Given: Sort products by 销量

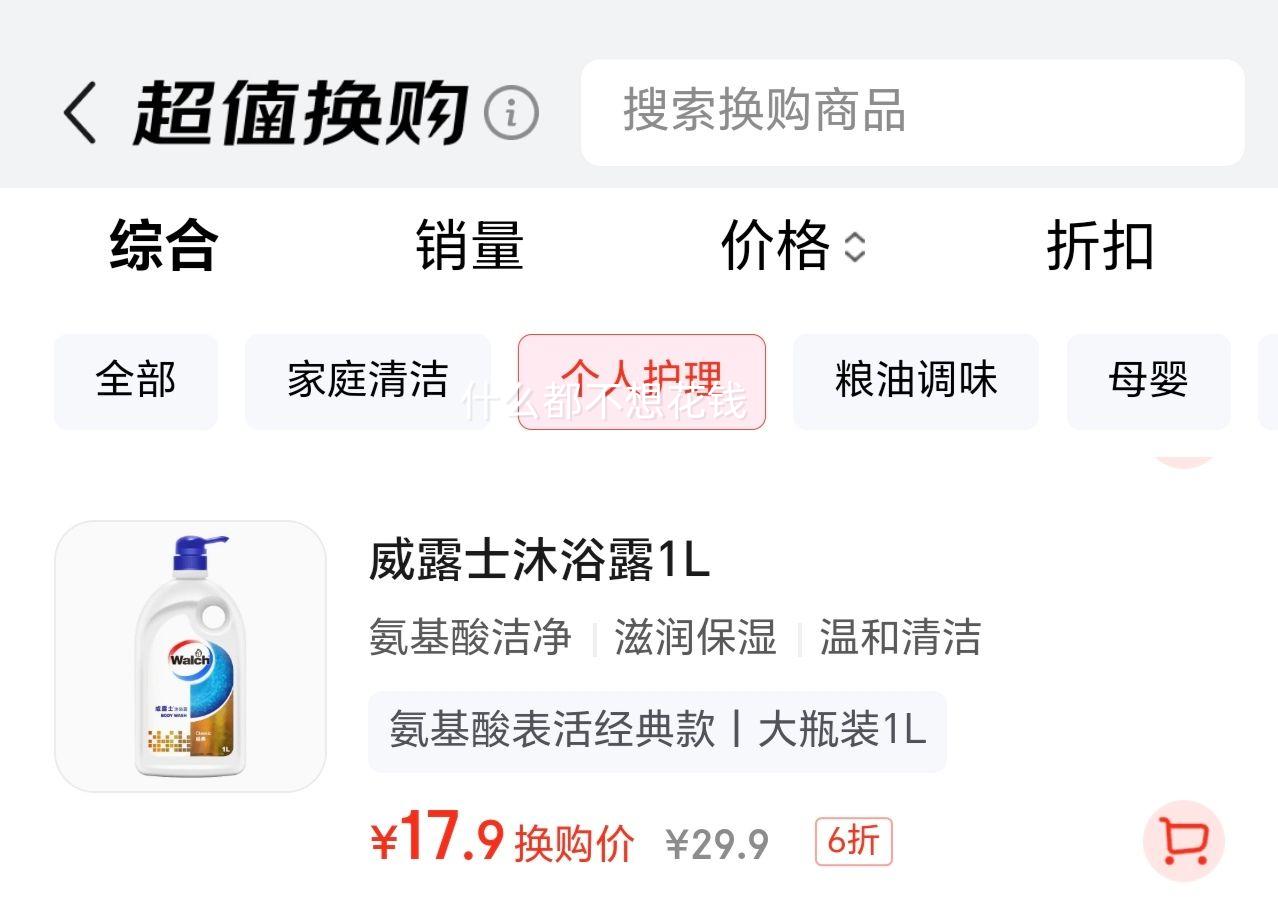Looking at the screenshot, I should [x=469, y=246].
